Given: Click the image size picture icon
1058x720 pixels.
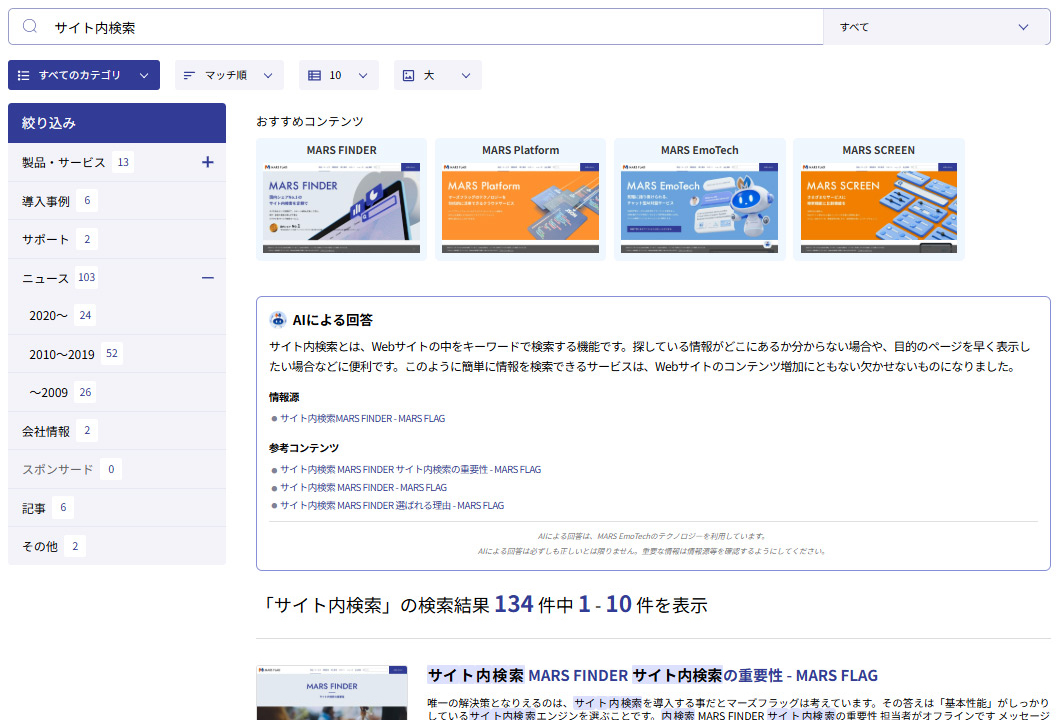Looking at the screenshot, I should [408, 76].
